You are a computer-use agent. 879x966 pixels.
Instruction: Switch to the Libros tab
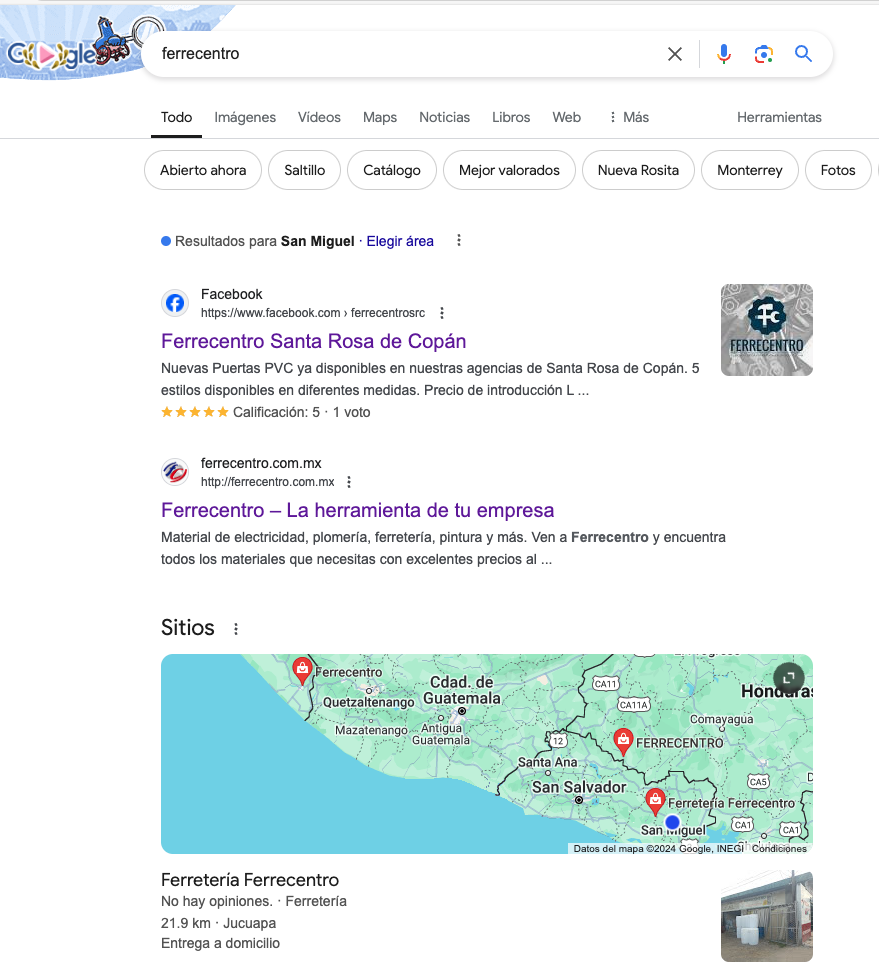(511, 117)
